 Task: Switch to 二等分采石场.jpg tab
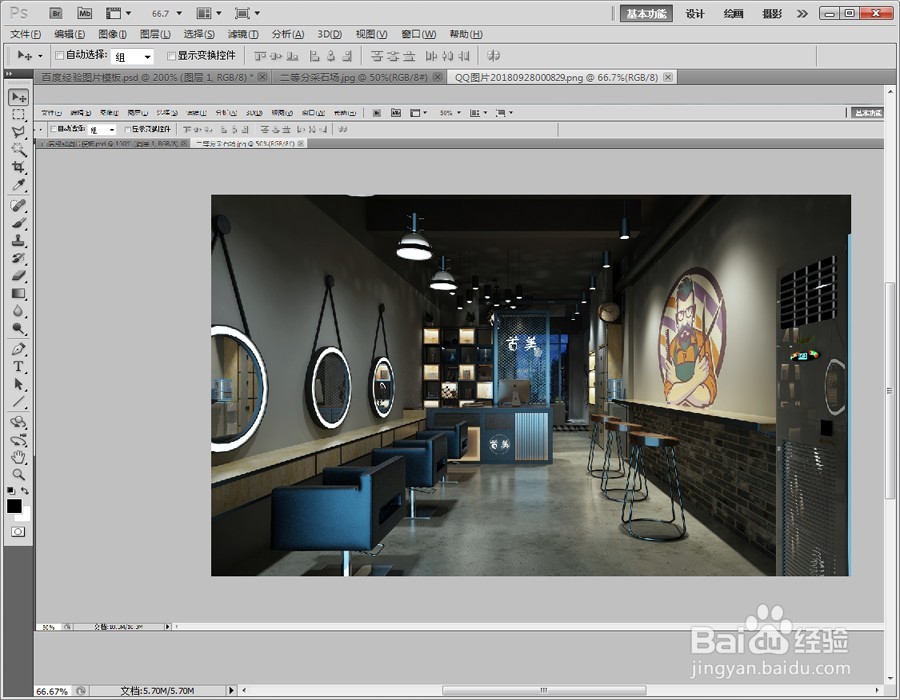click(353, 77)
